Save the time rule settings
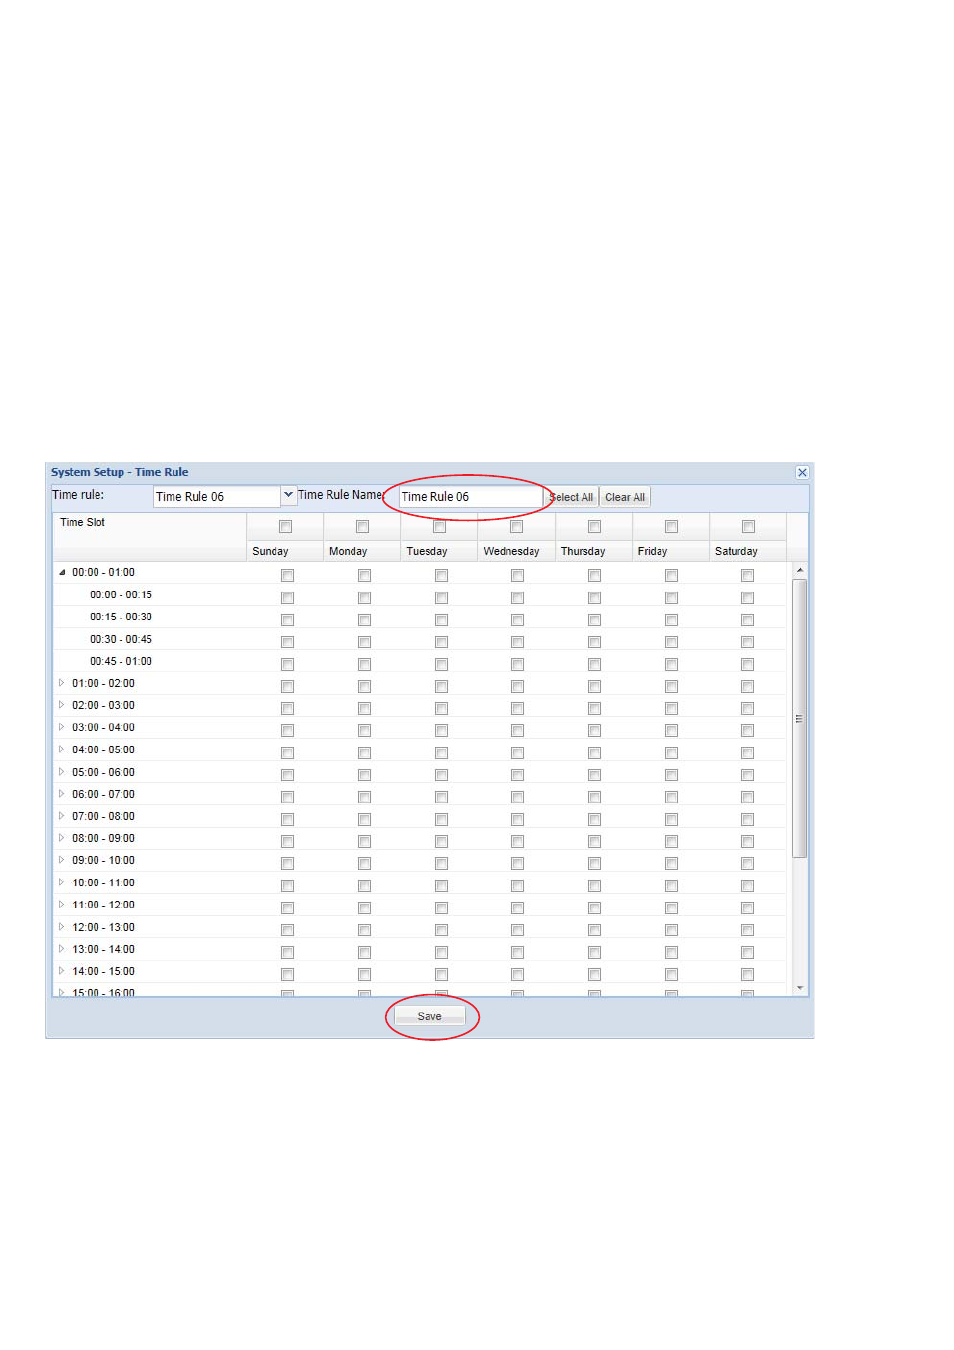 pyautogui.click(x=429, y=1016)
